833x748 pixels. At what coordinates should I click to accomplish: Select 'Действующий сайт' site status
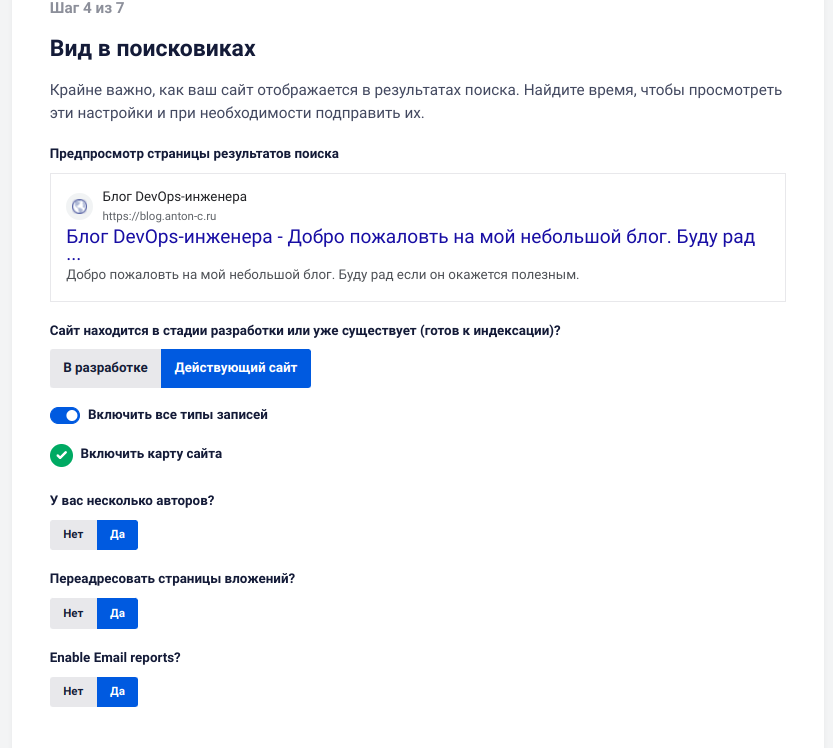click(x=236, y=368)
